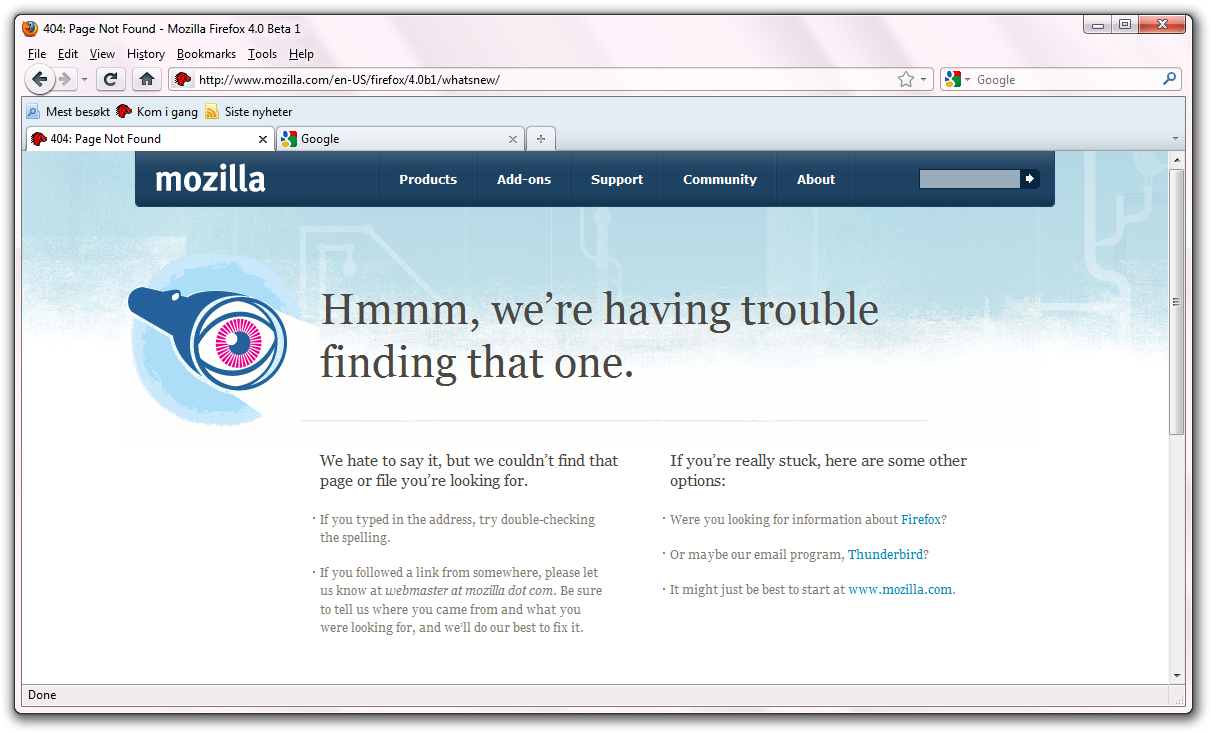Open the Products navigation item
The image size is (1211, 732).
[428, 180]
